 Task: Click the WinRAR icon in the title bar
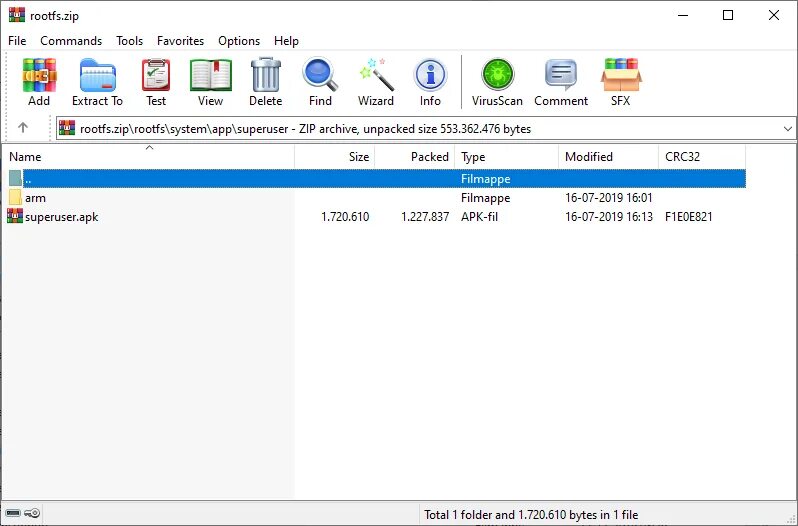pyautogui.click(x=17, y=15)
